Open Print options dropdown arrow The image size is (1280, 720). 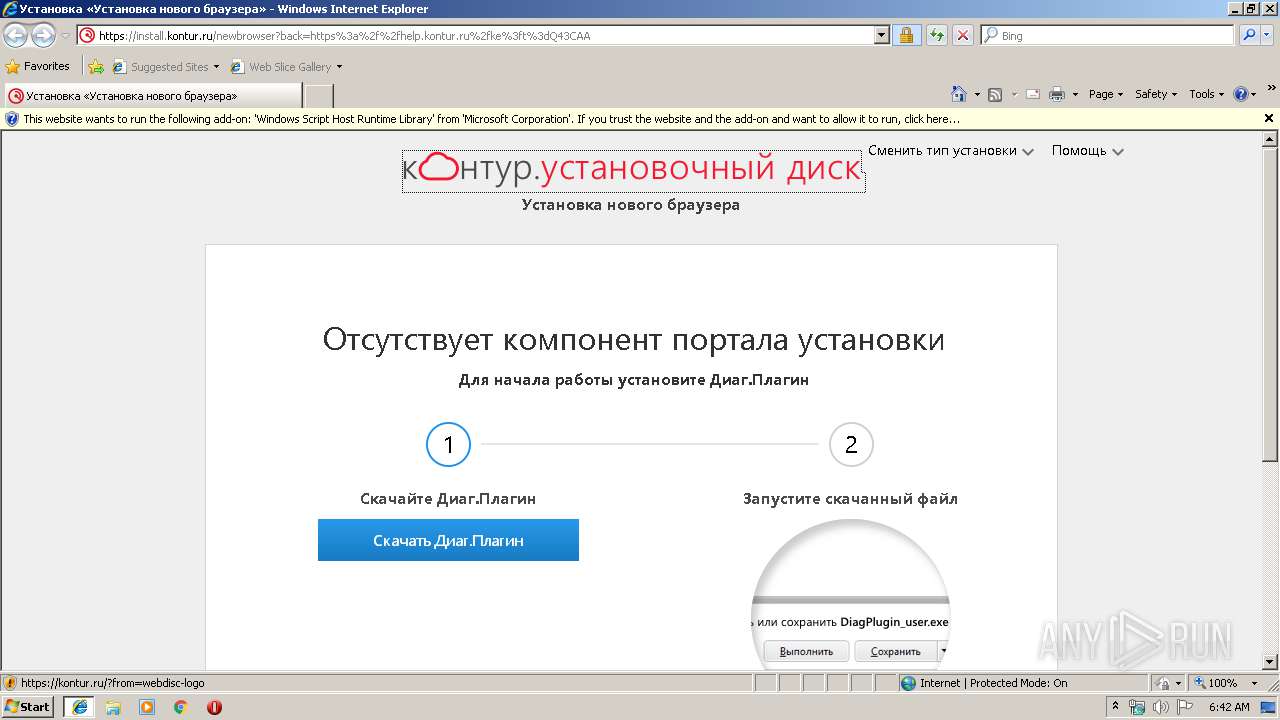pos(1075,94)
